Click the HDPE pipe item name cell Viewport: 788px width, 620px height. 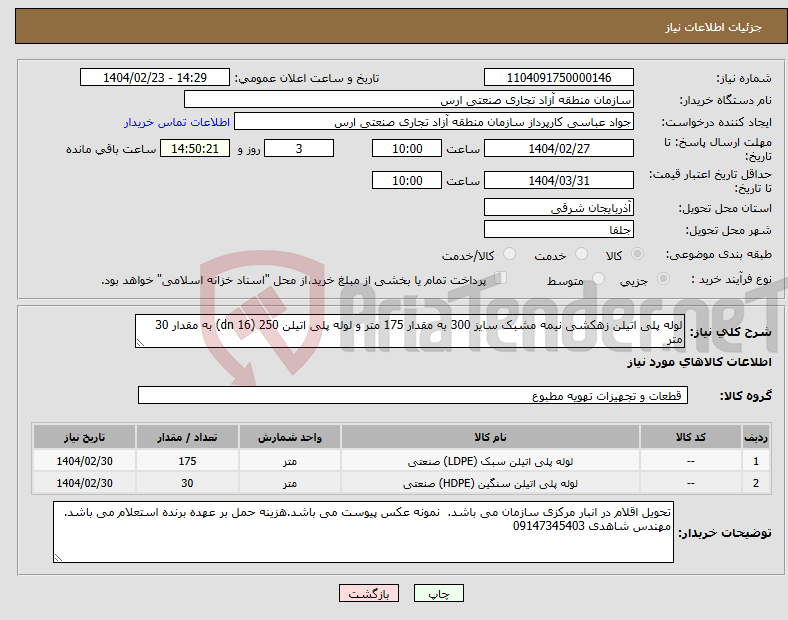point(490,483)
